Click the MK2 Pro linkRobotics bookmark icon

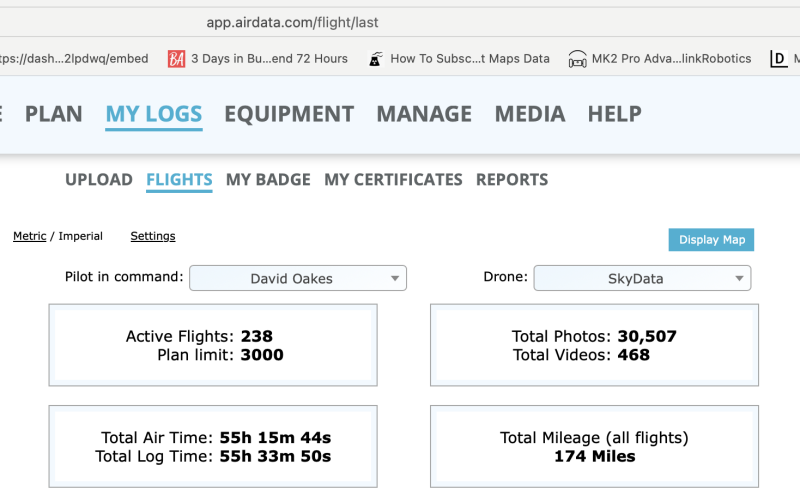pyautogui.click(x=577, y=59)
